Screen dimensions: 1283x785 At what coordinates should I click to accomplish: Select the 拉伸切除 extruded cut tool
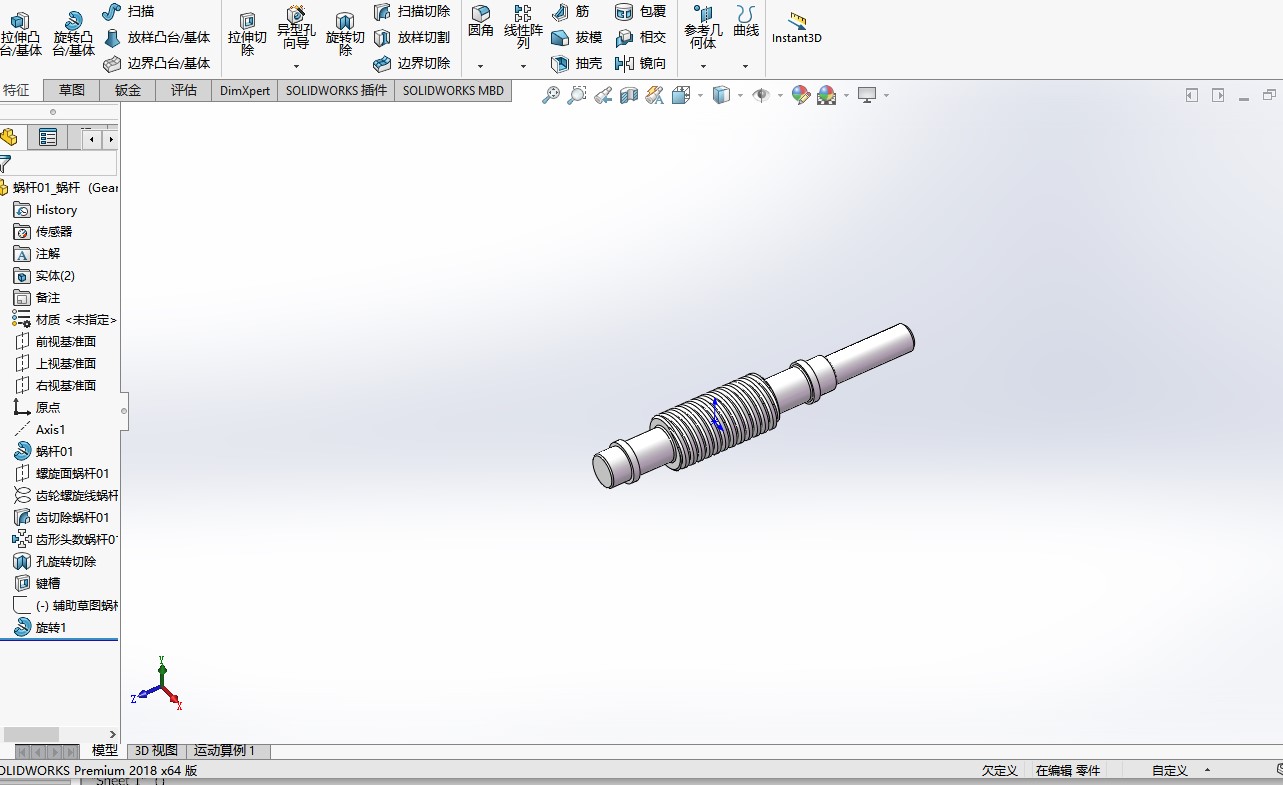pyautogui.click(x=247, y=35)
